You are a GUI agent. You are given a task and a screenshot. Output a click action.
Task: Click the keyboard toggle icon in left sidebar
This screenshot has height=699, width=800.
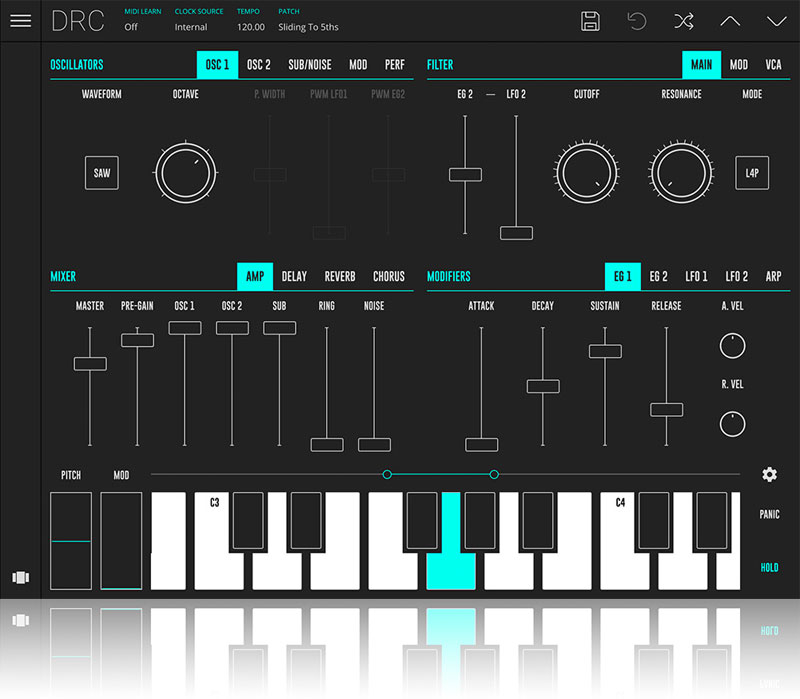pos(20,577)
